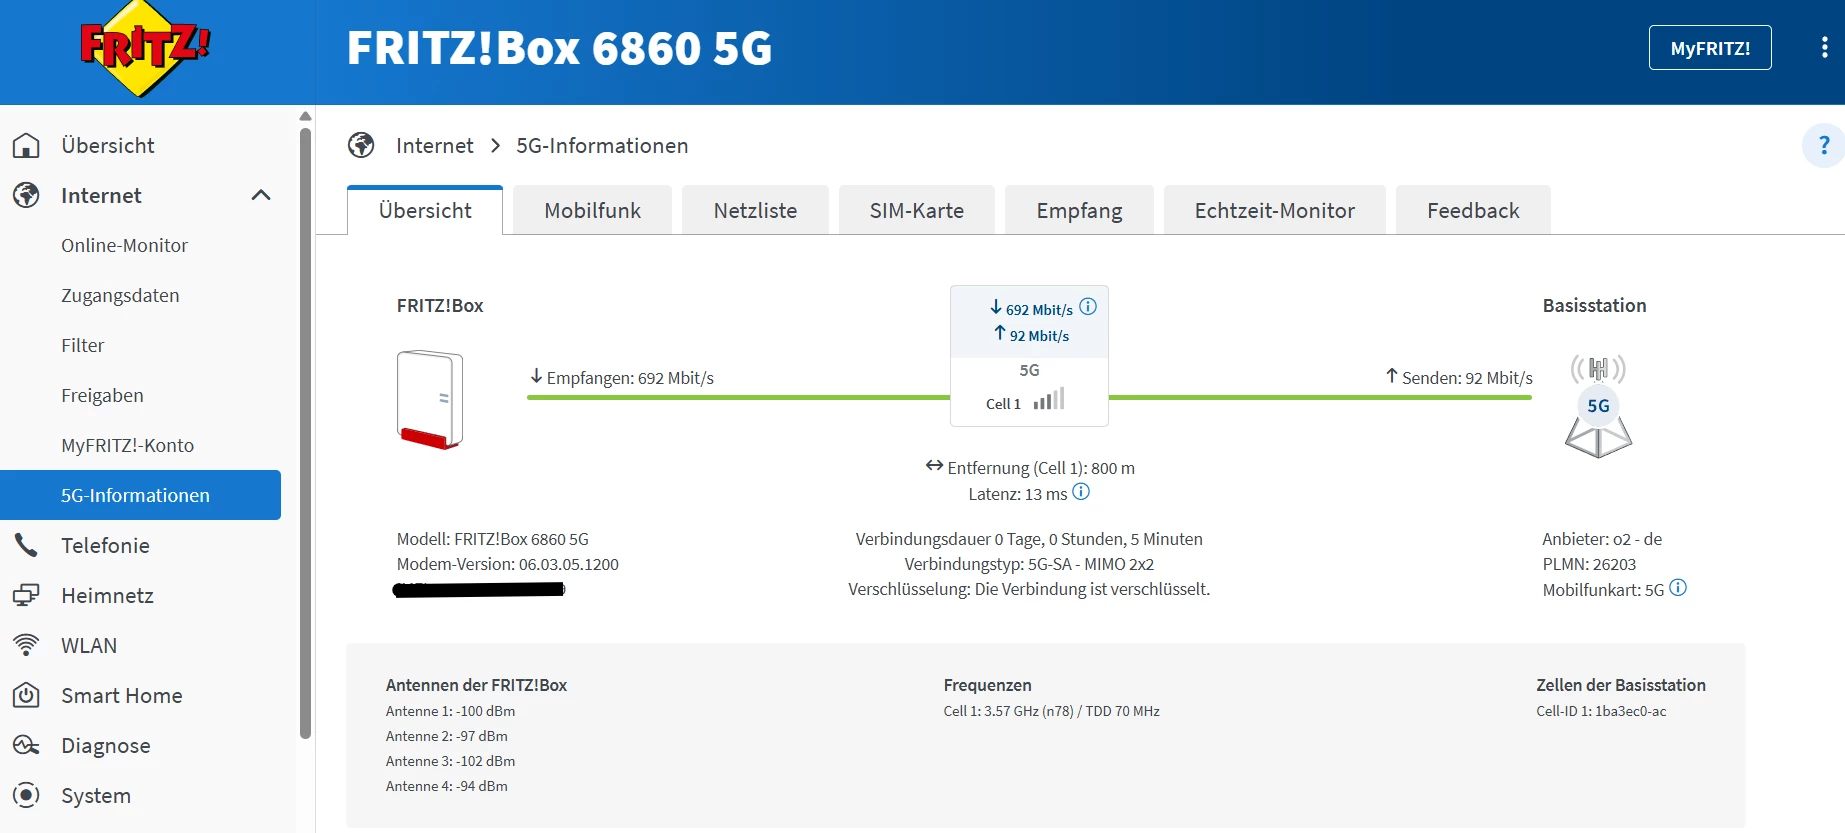Open Filter in sidebar
This screenshot has height=833, width=1845.
pos(82,346)
